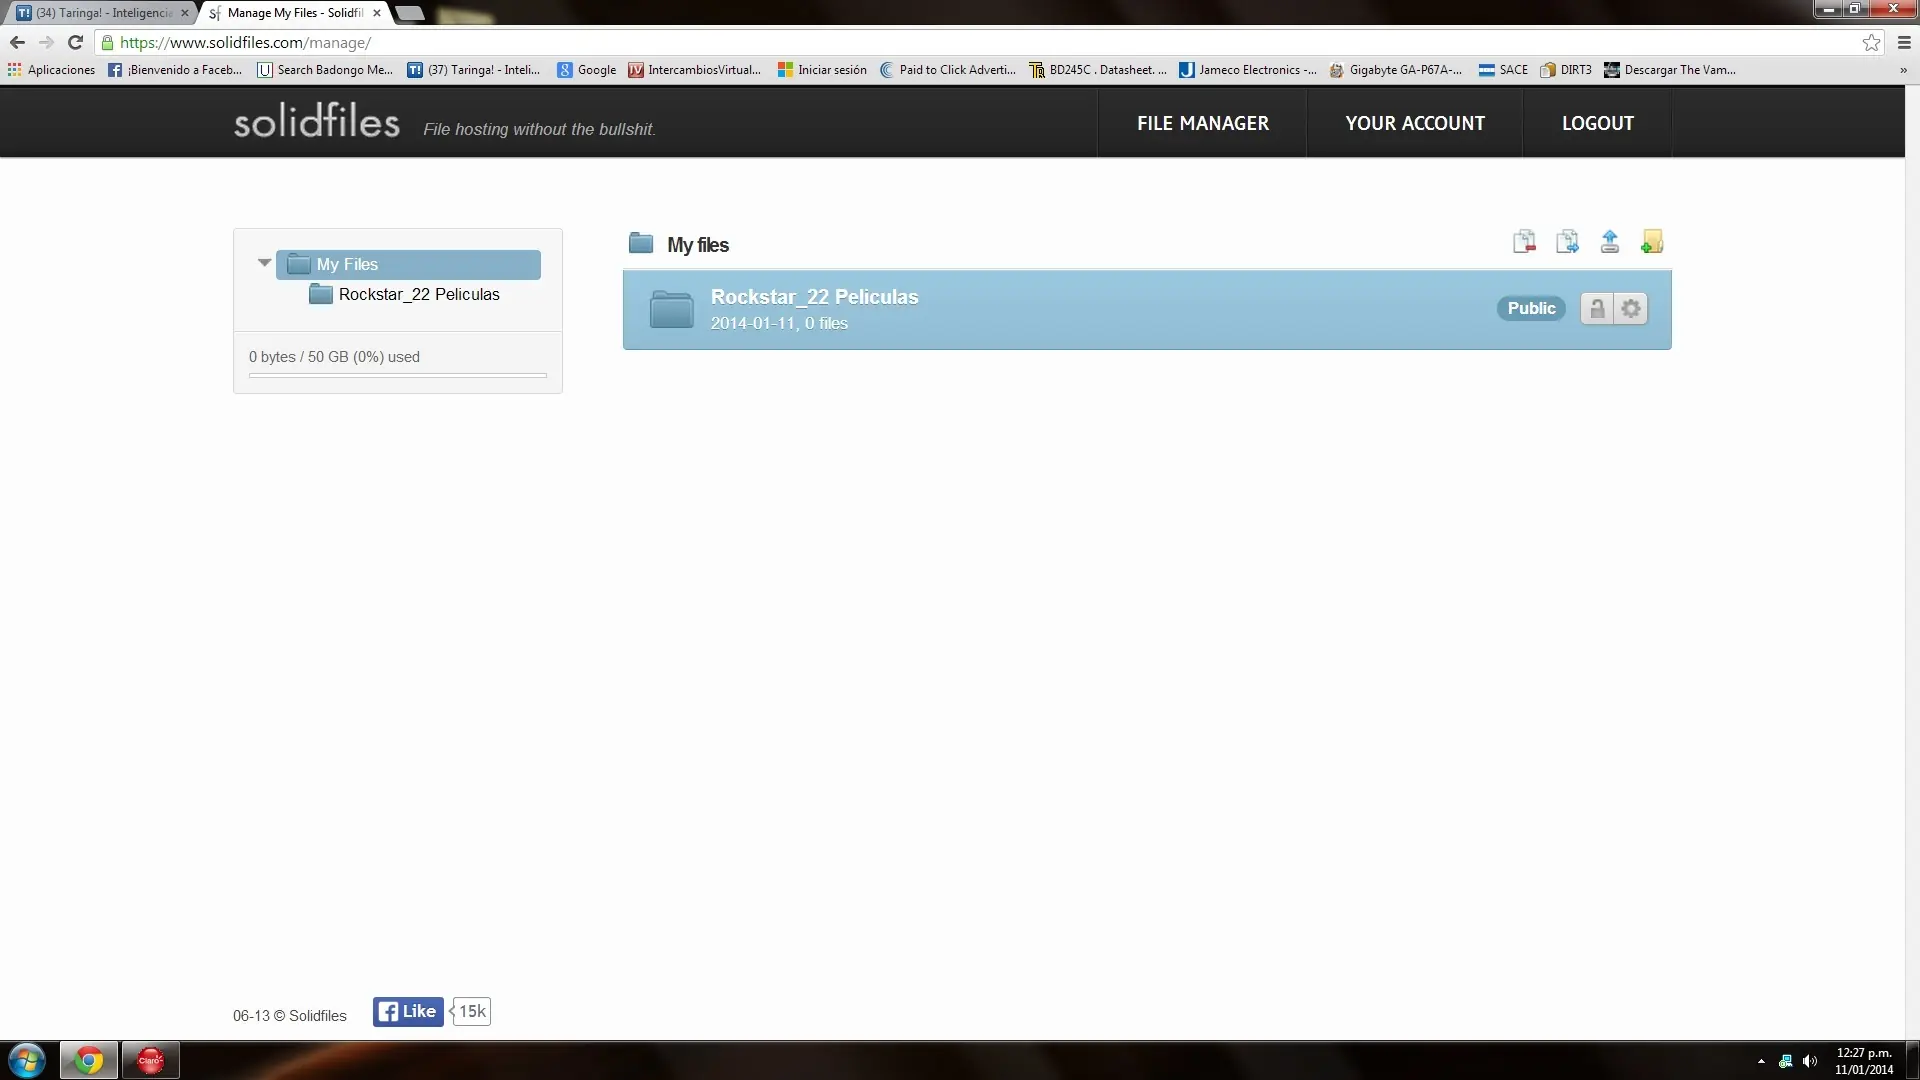Click the '06-13 © Solidfiles' footer text
1920x1080 pixels.
coord(290,1015)
